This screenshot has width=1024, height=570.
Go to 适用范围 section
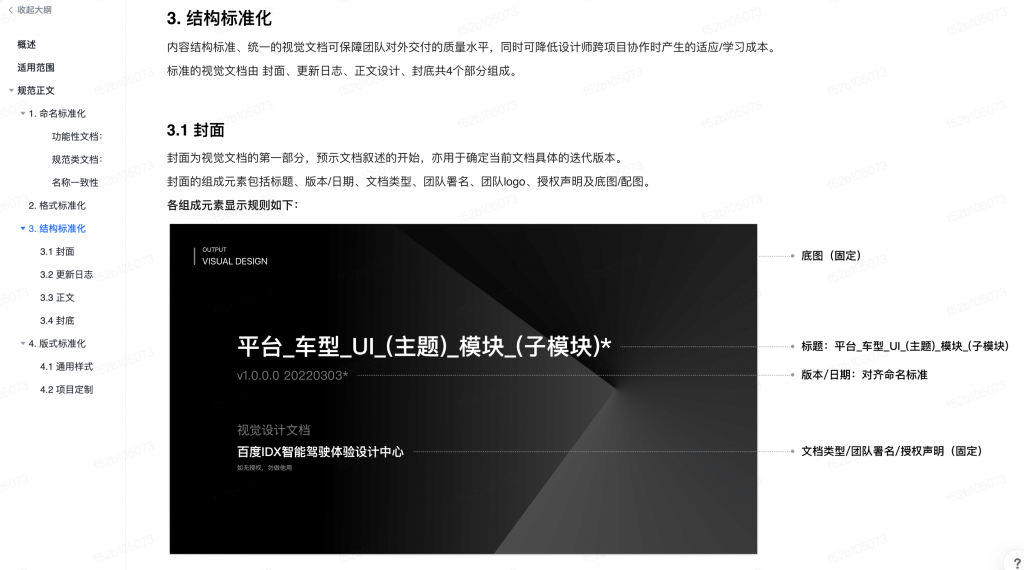coord(36,67)
